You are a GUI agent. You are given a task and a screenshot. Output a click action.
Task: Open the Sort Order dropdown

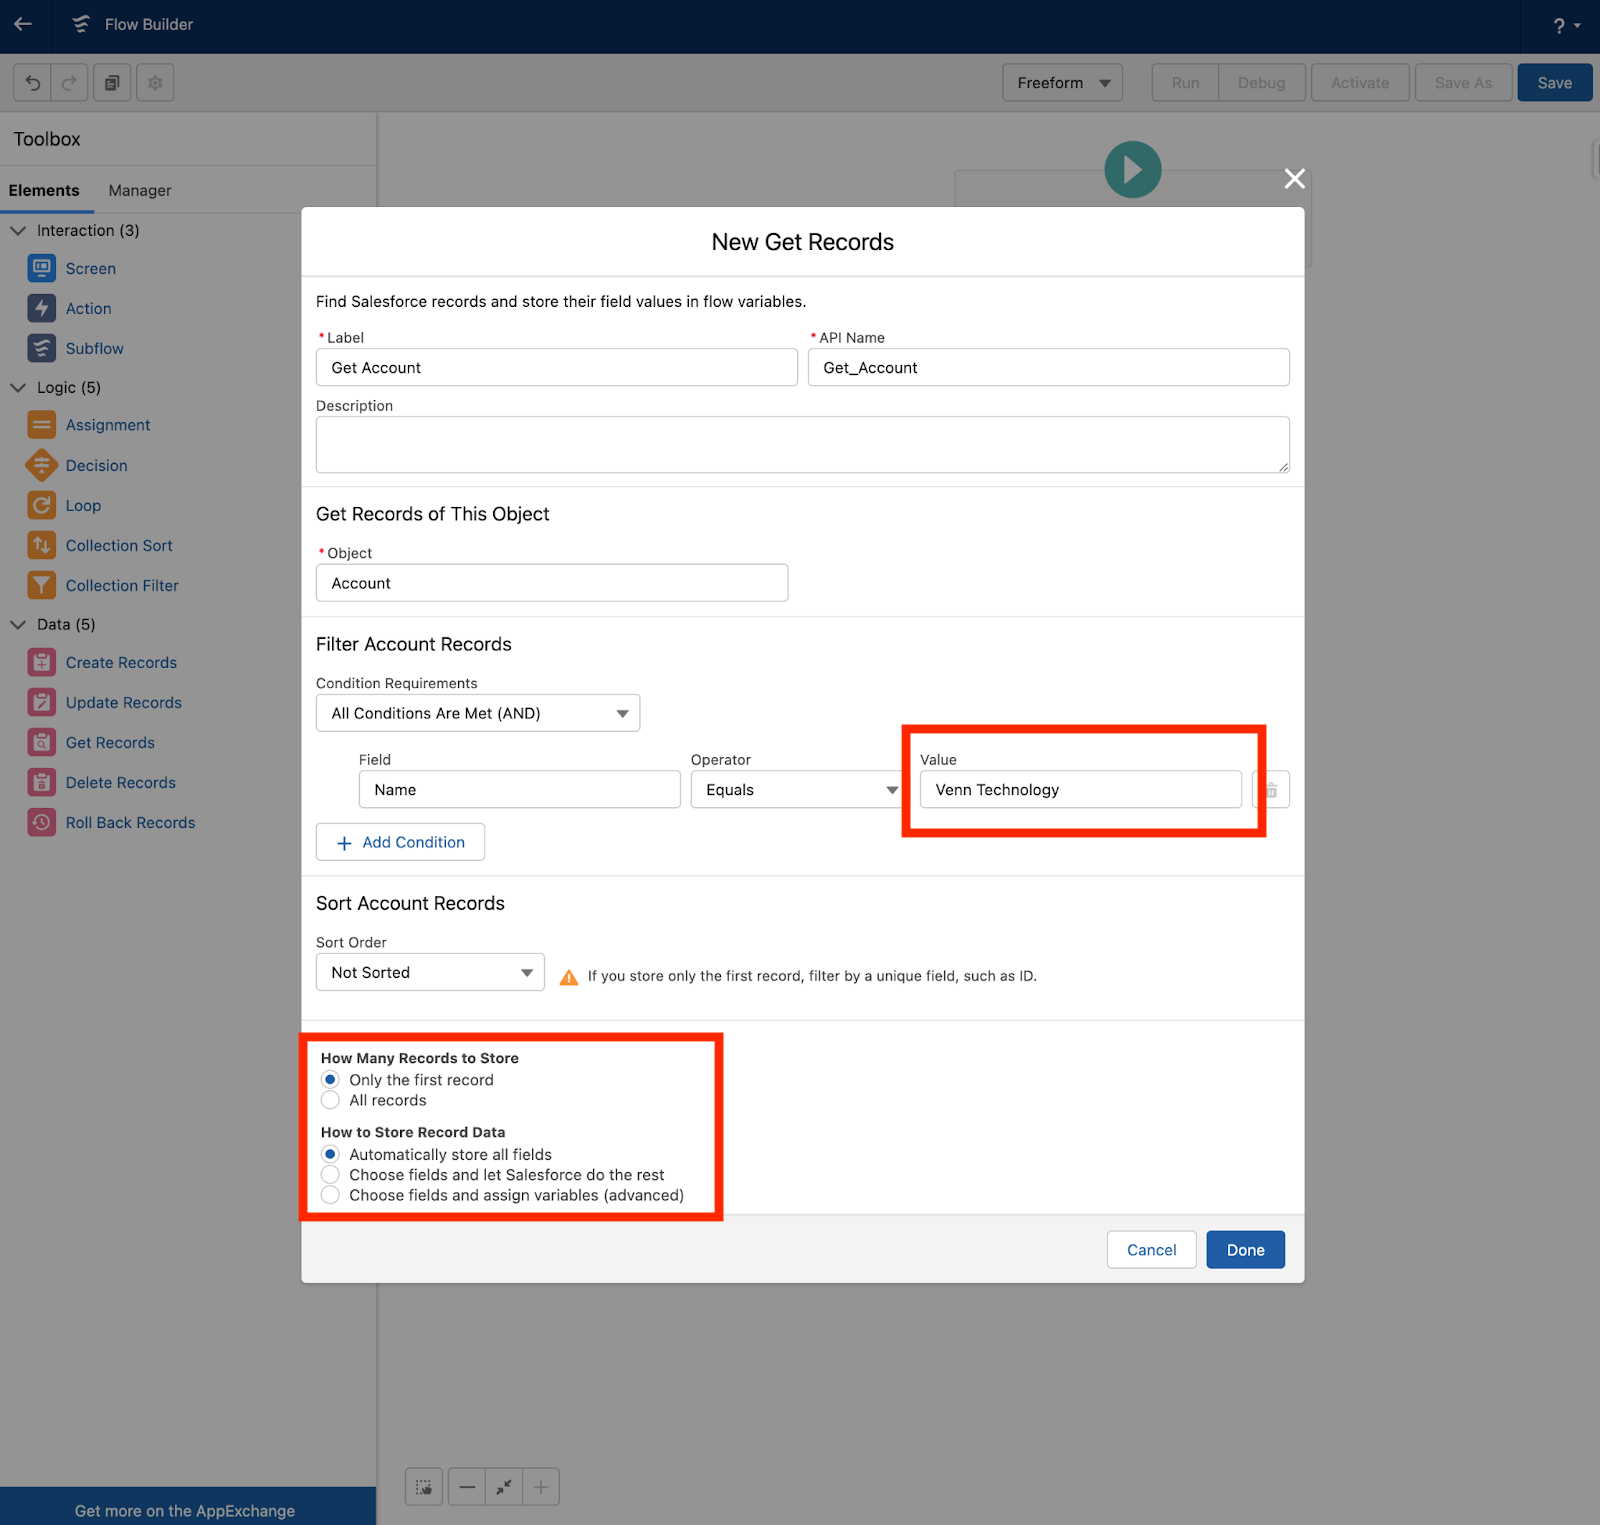(x=429, y=971)
